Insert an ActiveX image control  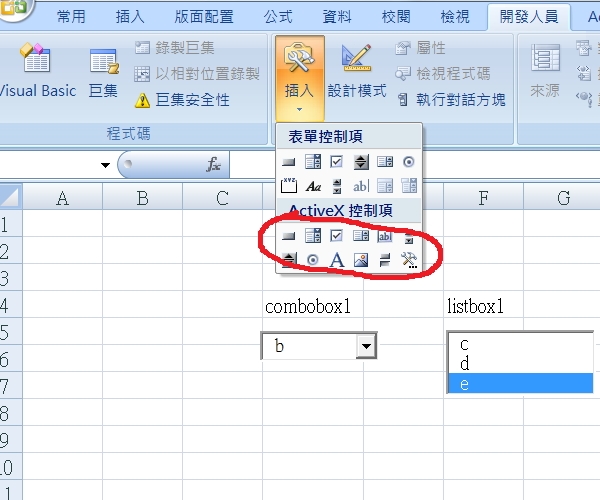point(361,261)
